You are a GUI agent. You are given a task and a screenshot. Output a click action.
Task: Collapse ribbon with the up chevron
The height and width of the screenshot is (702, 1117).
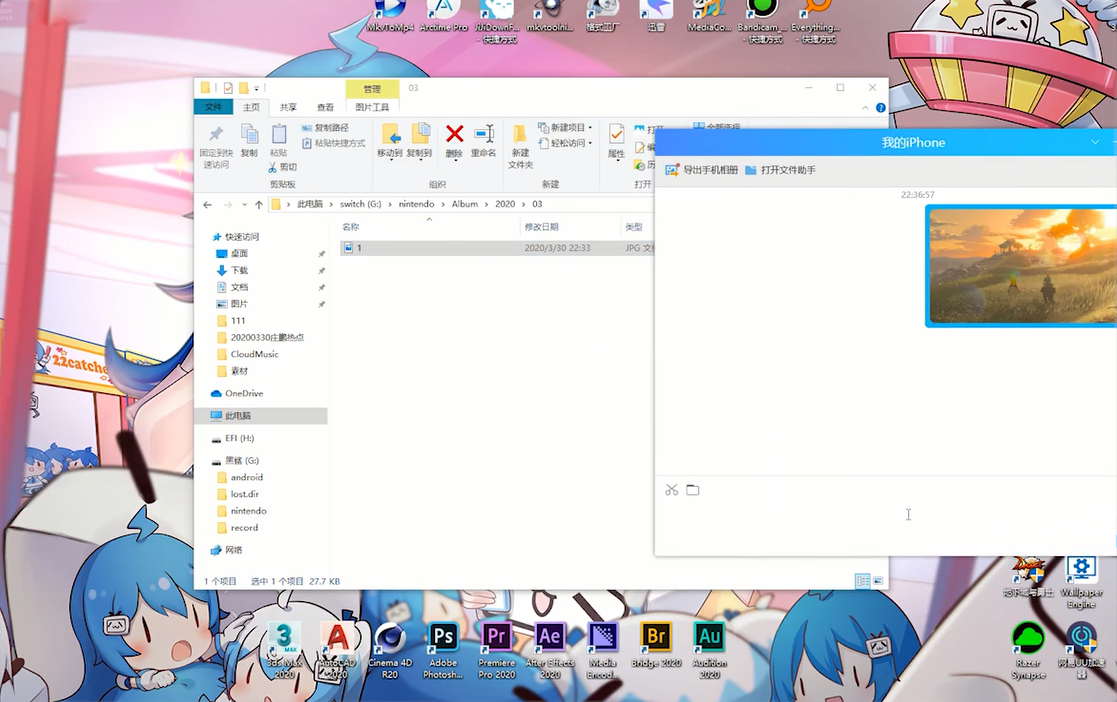tap(865, 108)
